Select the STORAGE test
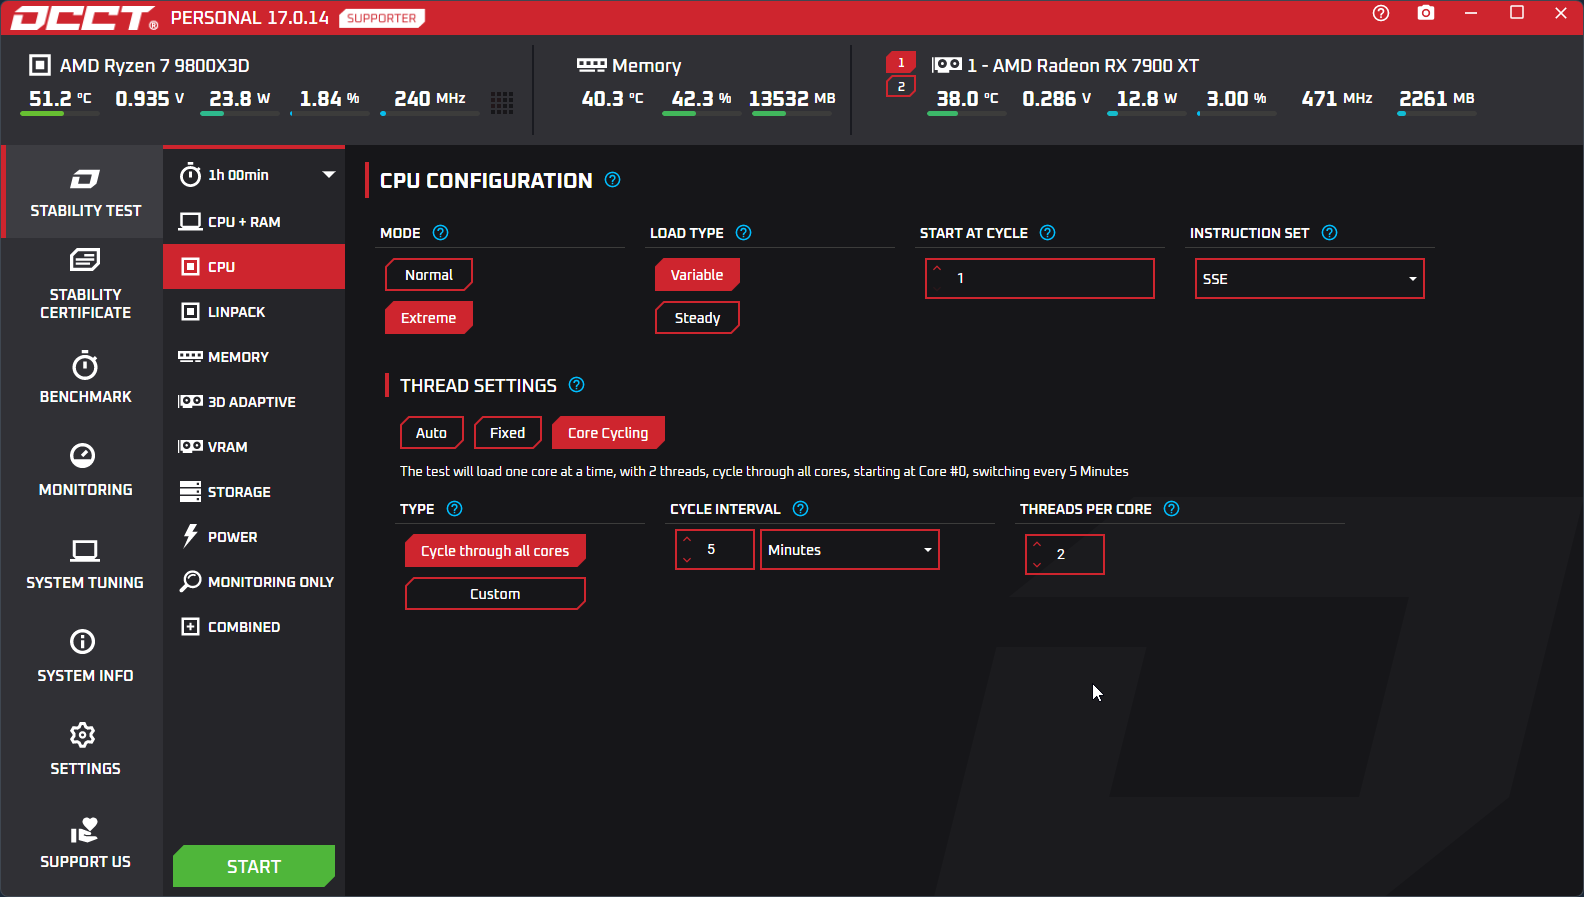The image size is (1584, 897). (x=254, y=492)
